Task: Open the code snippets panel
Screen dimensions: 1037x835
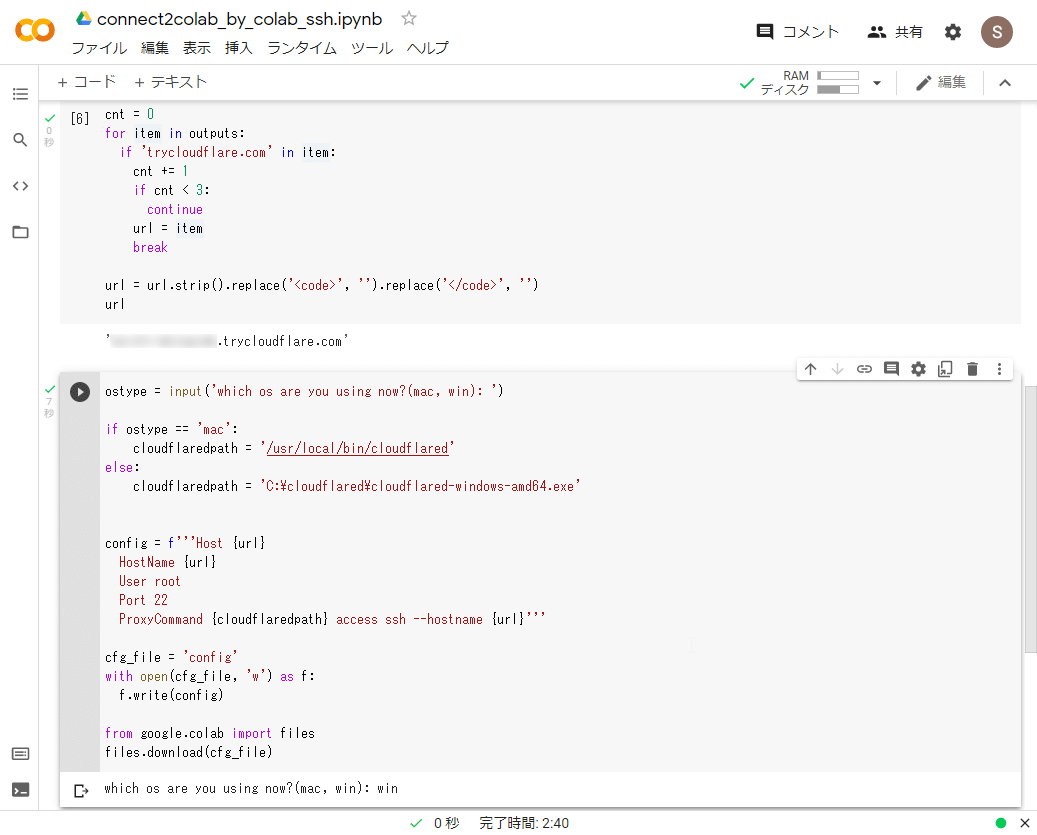Action: [x=20, y=186]
